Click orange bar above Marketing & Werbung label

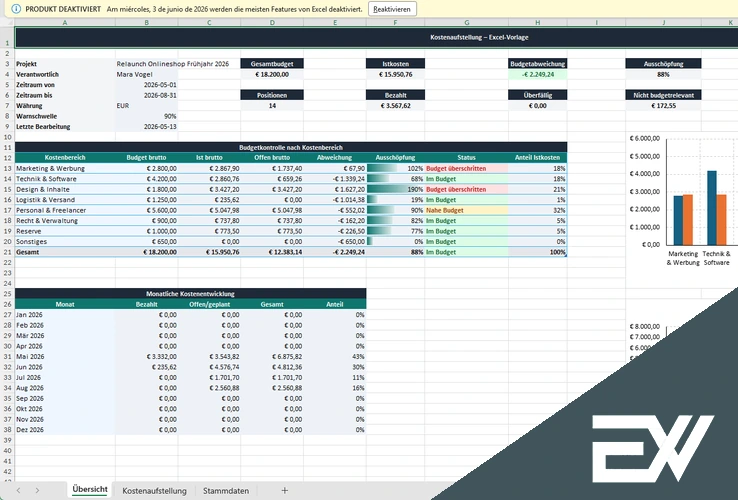[688, 219]
